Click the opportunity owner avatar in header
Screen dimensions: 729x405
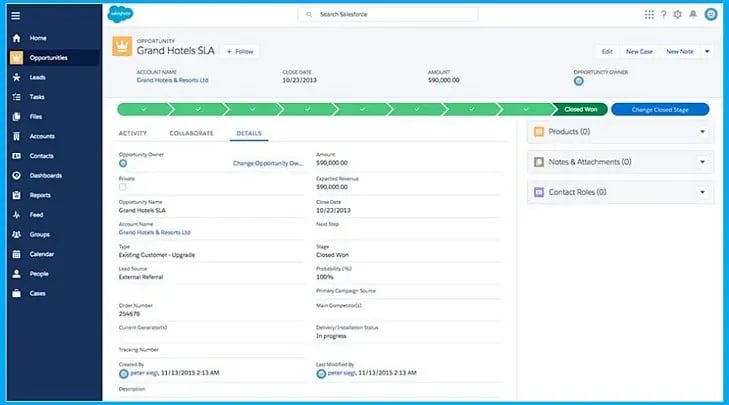(578, 81)
